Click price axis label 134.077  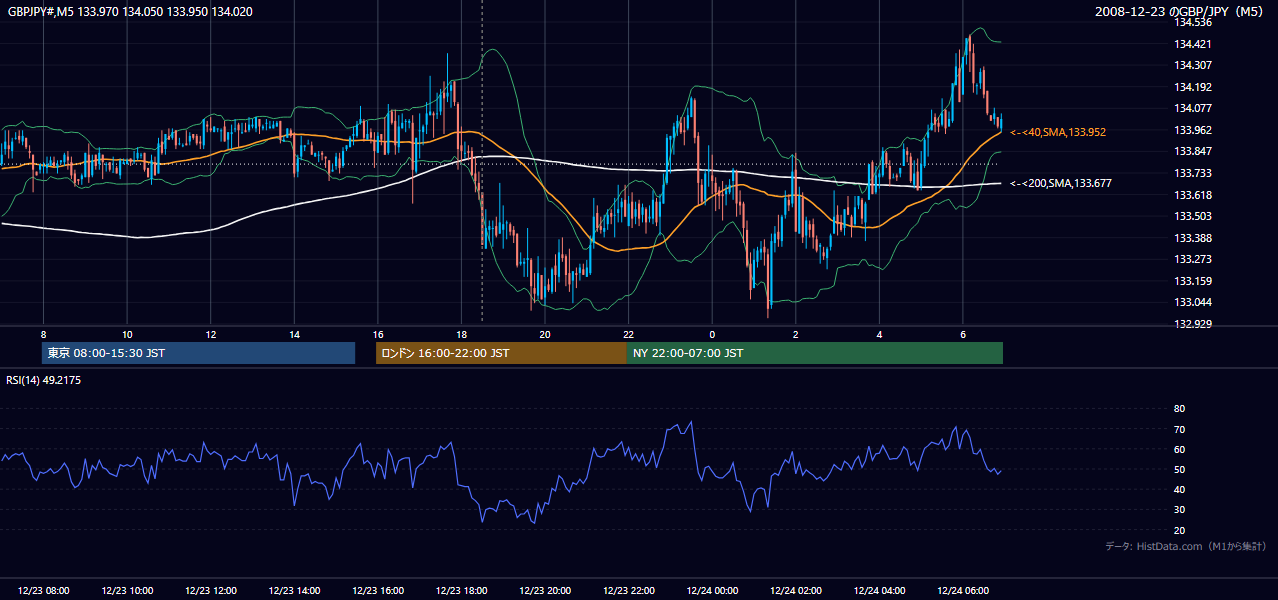(1192, 108)
